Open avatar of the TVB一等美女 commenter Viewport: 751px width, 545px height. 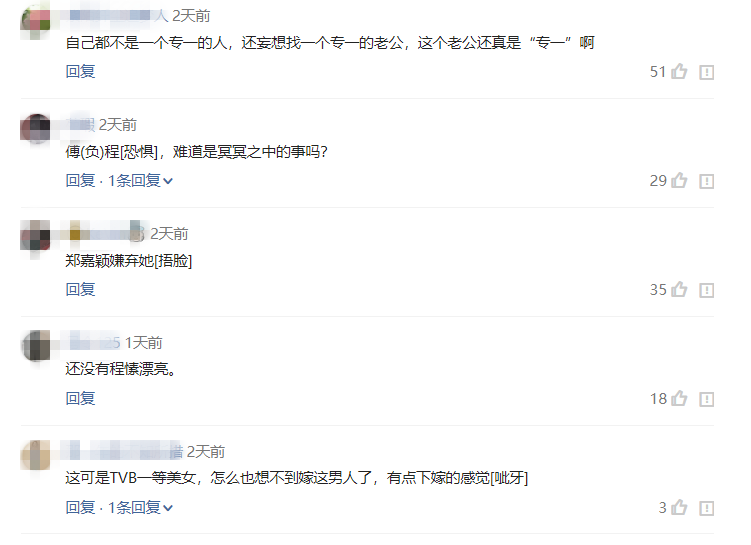35,454
